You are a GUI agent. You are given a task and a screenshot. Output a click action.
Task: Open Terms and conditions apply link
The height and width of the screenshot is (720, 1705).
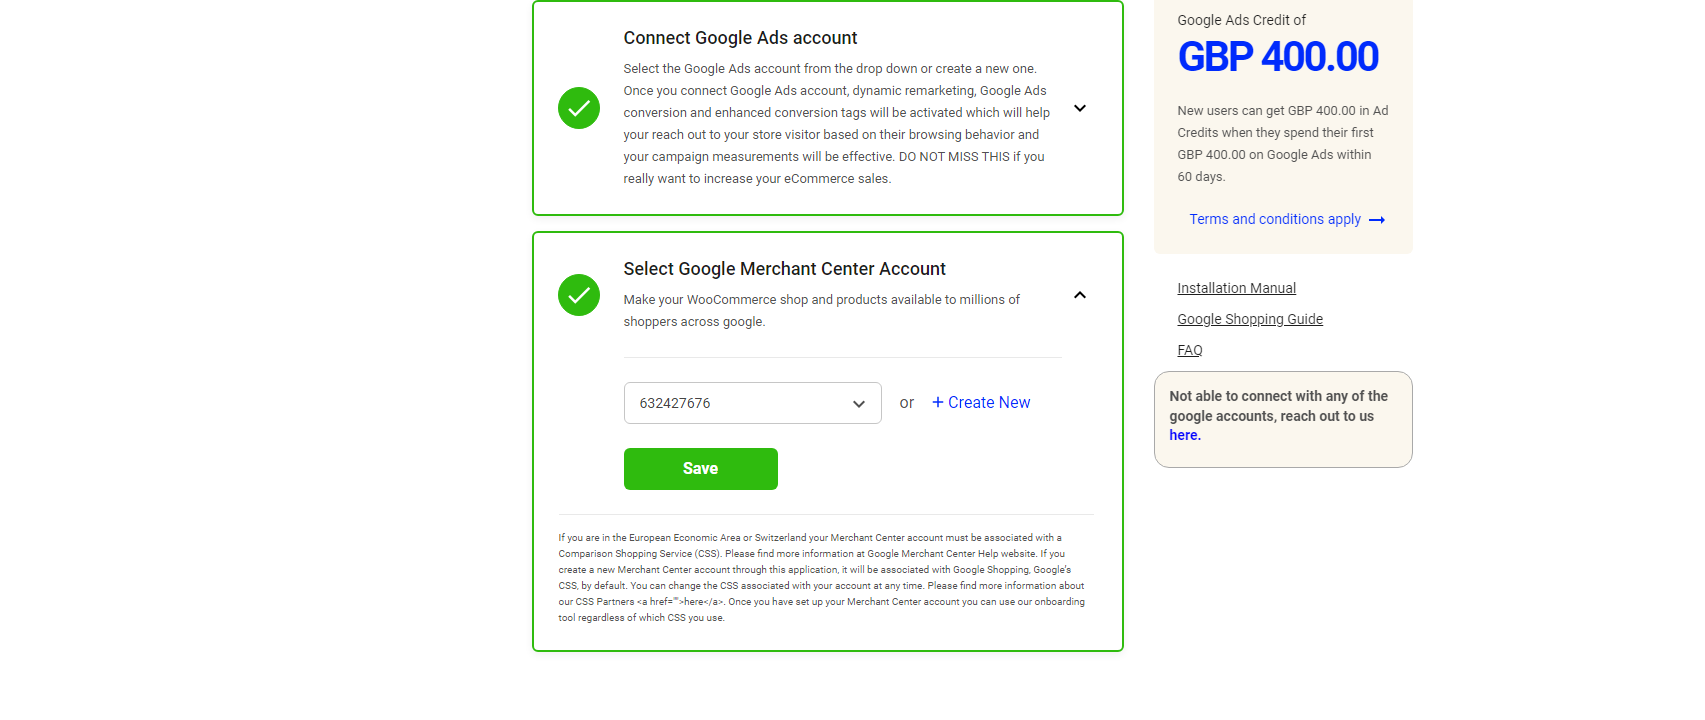click(x=1275, y=219)
